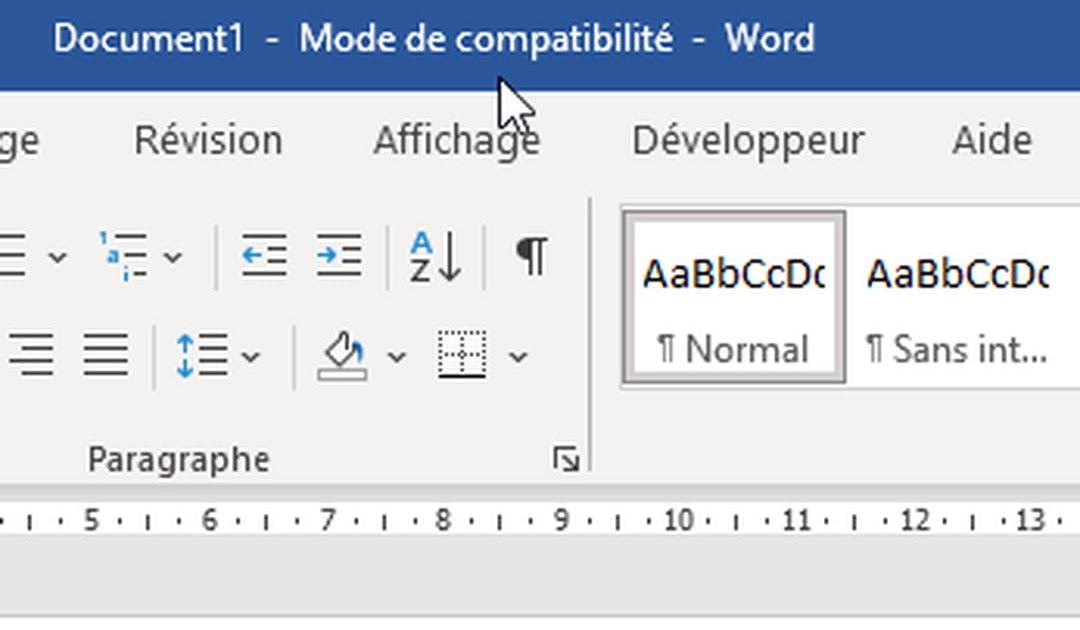1080x630 pixels.
Task: Justify the paragraph text
Action: coord(106,355)
